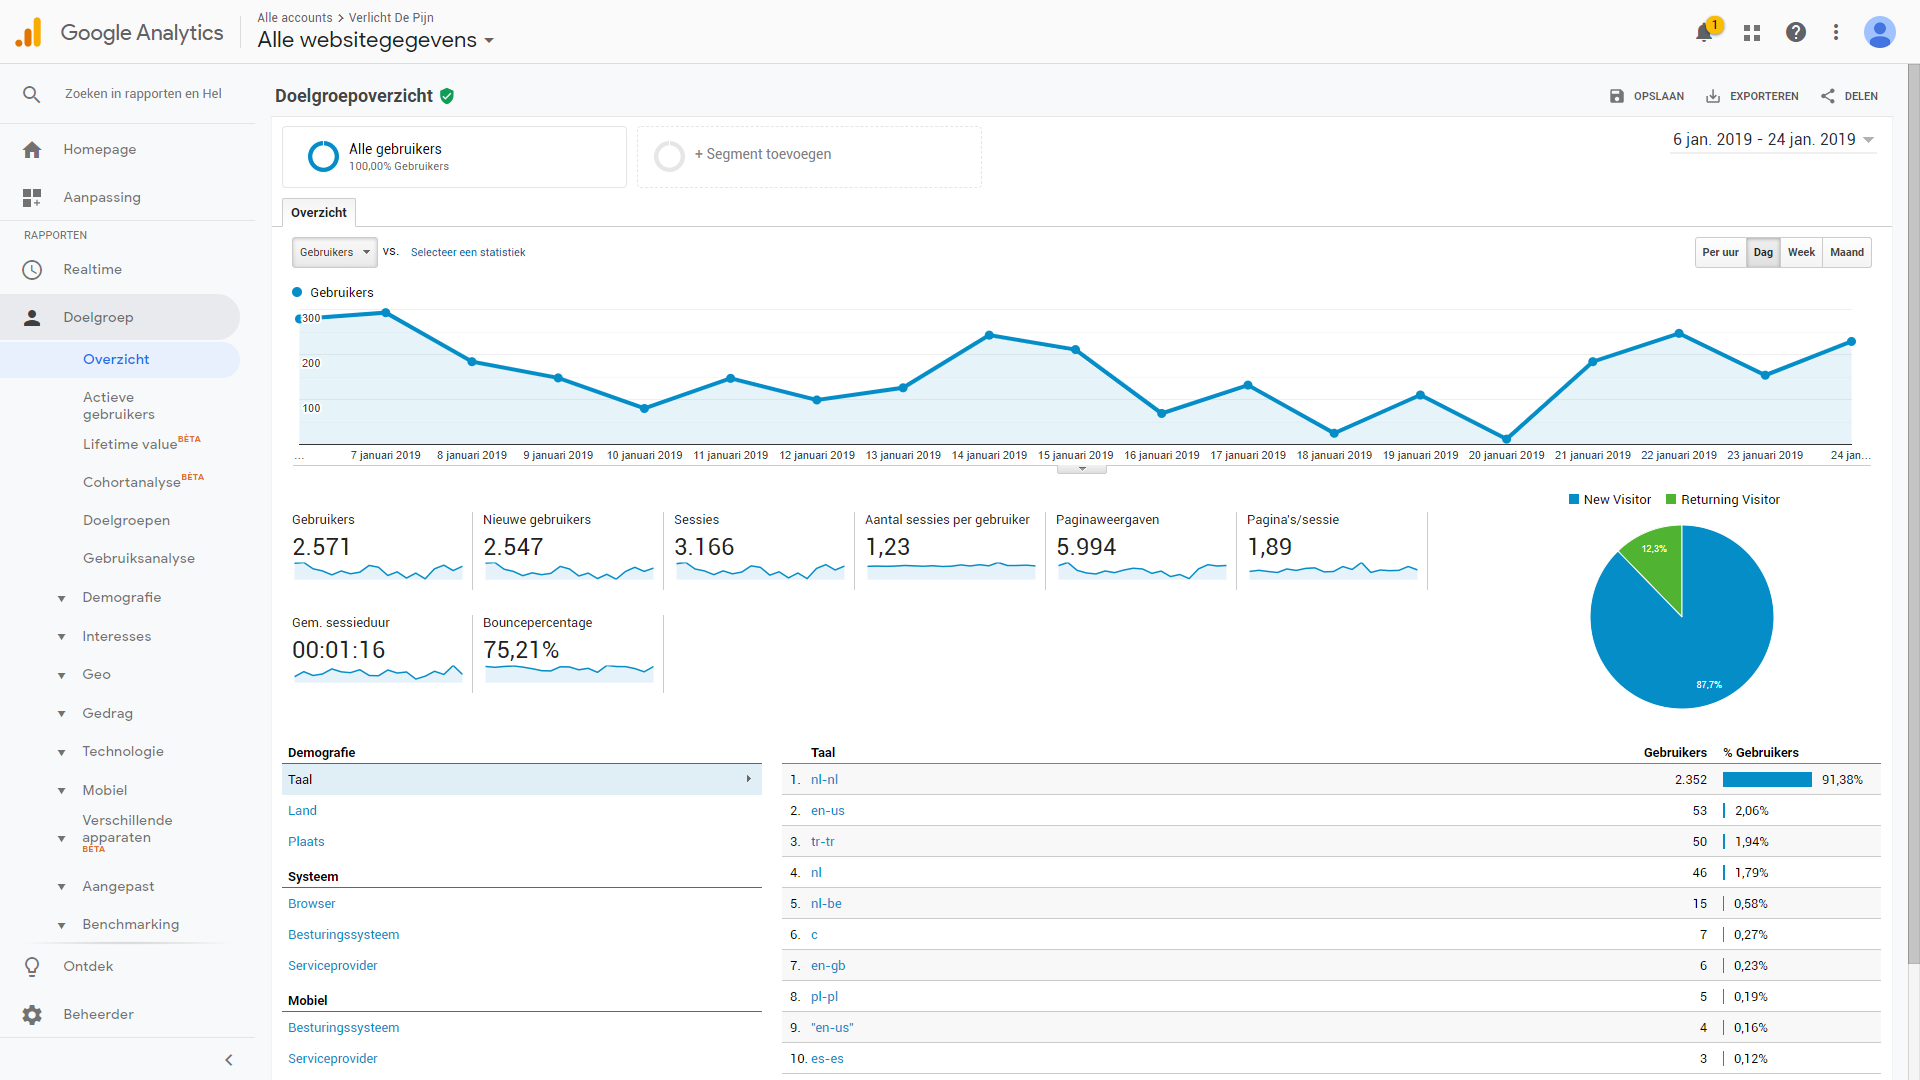Click the green verified shield icon
The height and width of the screenshot is (1080, 1920).
coord(447,96)
